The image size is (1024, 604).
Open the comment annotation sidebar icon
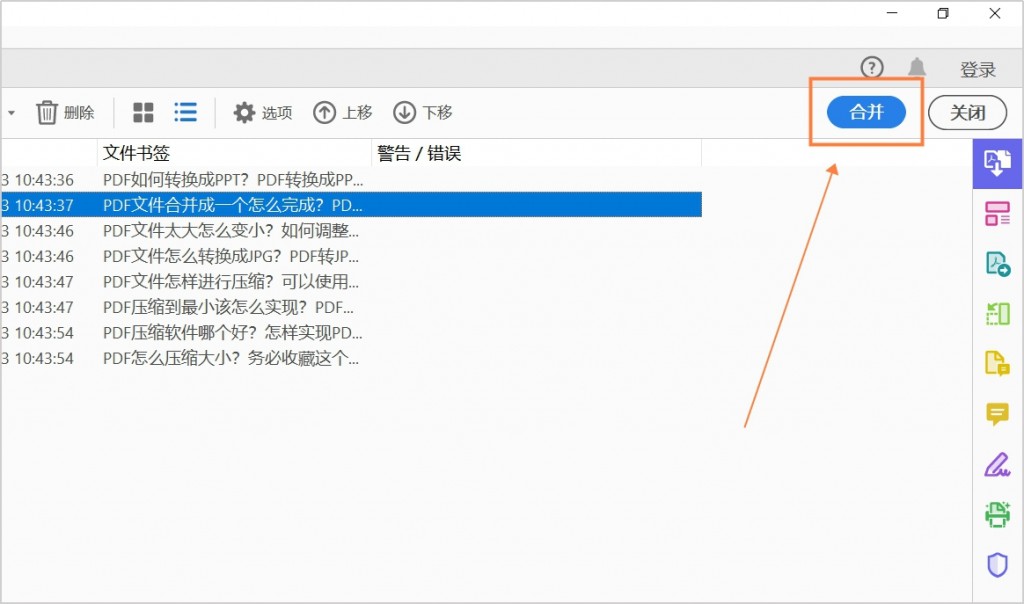point(996,414)
